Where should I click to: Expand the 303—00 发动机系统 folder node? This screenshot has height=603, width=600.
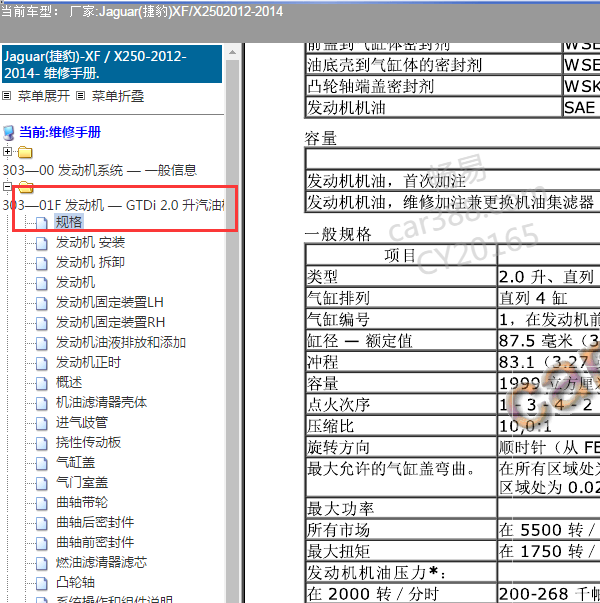coord(7,152)
